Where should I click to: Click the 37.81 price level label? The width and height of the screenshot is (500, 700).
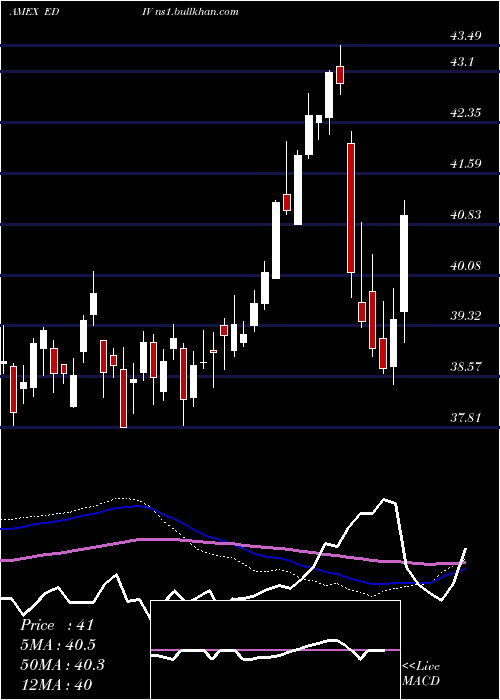466,418
